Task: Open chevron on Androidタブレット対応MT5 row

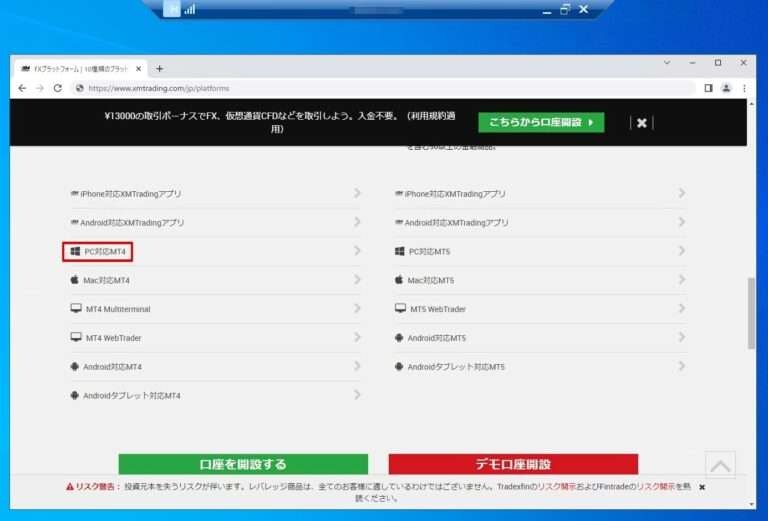Action: pyautogui.click(x=681, y=366)
